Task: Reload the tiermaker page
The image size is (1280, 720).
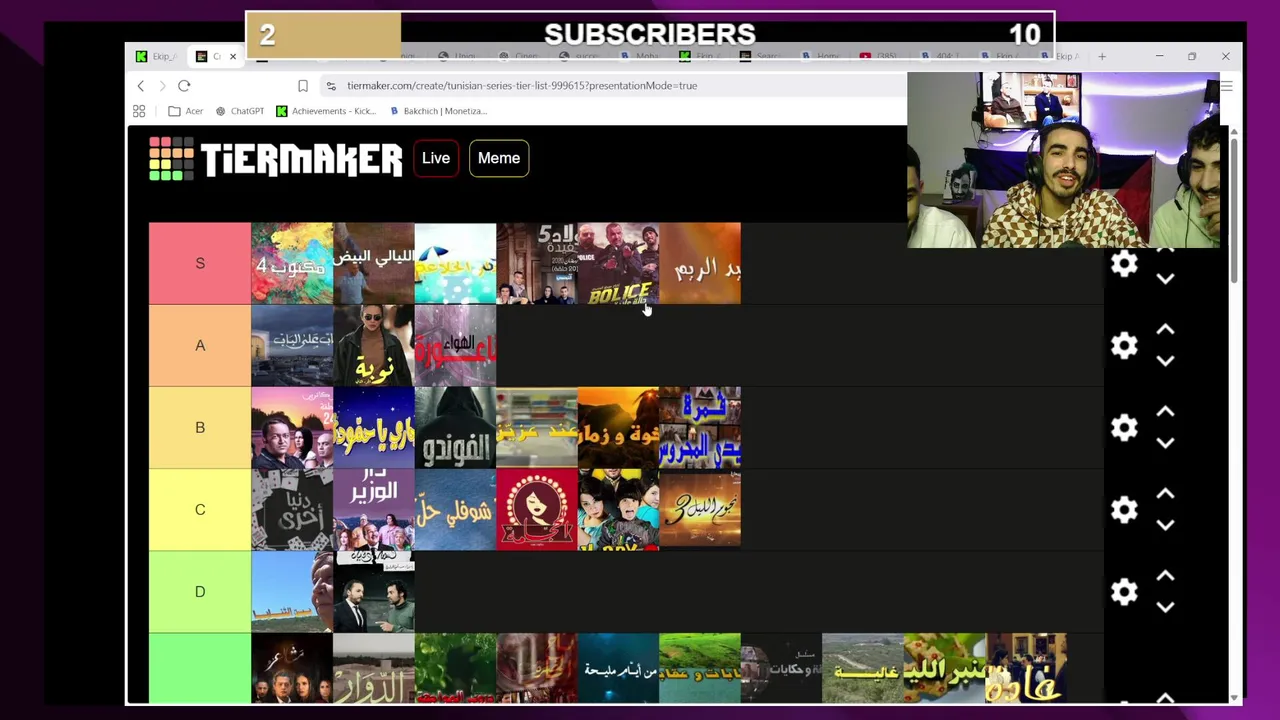Action: 184,86
